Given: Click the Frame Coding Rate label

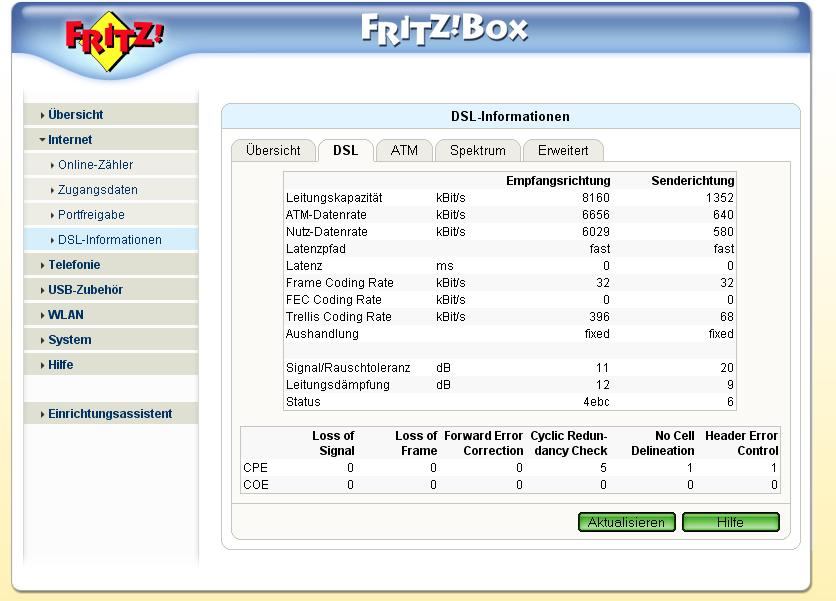Looking at the screenshot, I should coord(340,283).
